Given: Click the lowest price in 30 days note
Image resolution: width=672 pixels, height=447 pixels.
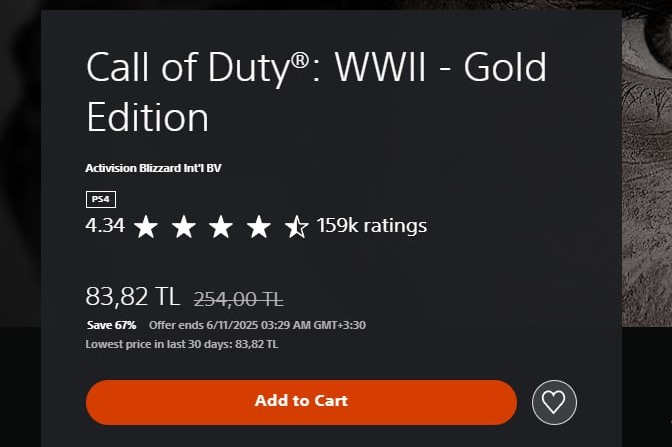Looking at the screenshot, I should (182, 344).
